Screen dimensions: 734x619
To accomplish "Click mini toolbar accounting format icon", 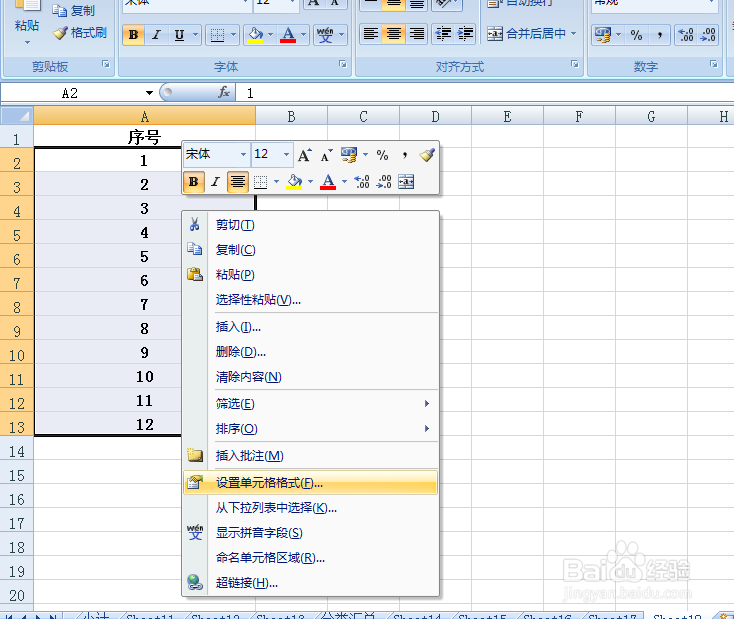I will [349, 155].
